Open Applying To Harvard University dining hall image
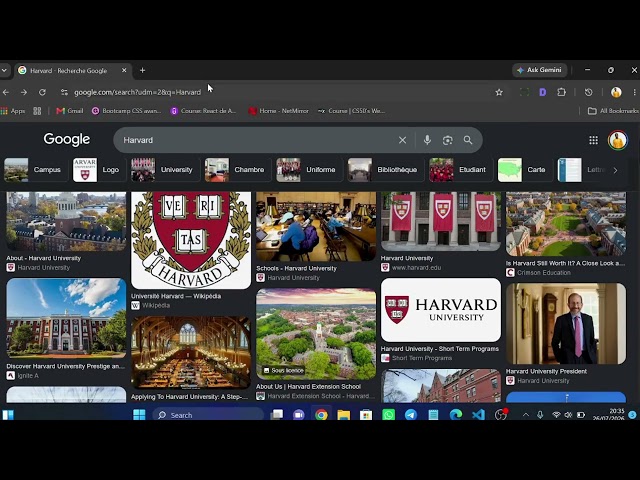Viewport: 640px width, 480px height. coord(191,352)
